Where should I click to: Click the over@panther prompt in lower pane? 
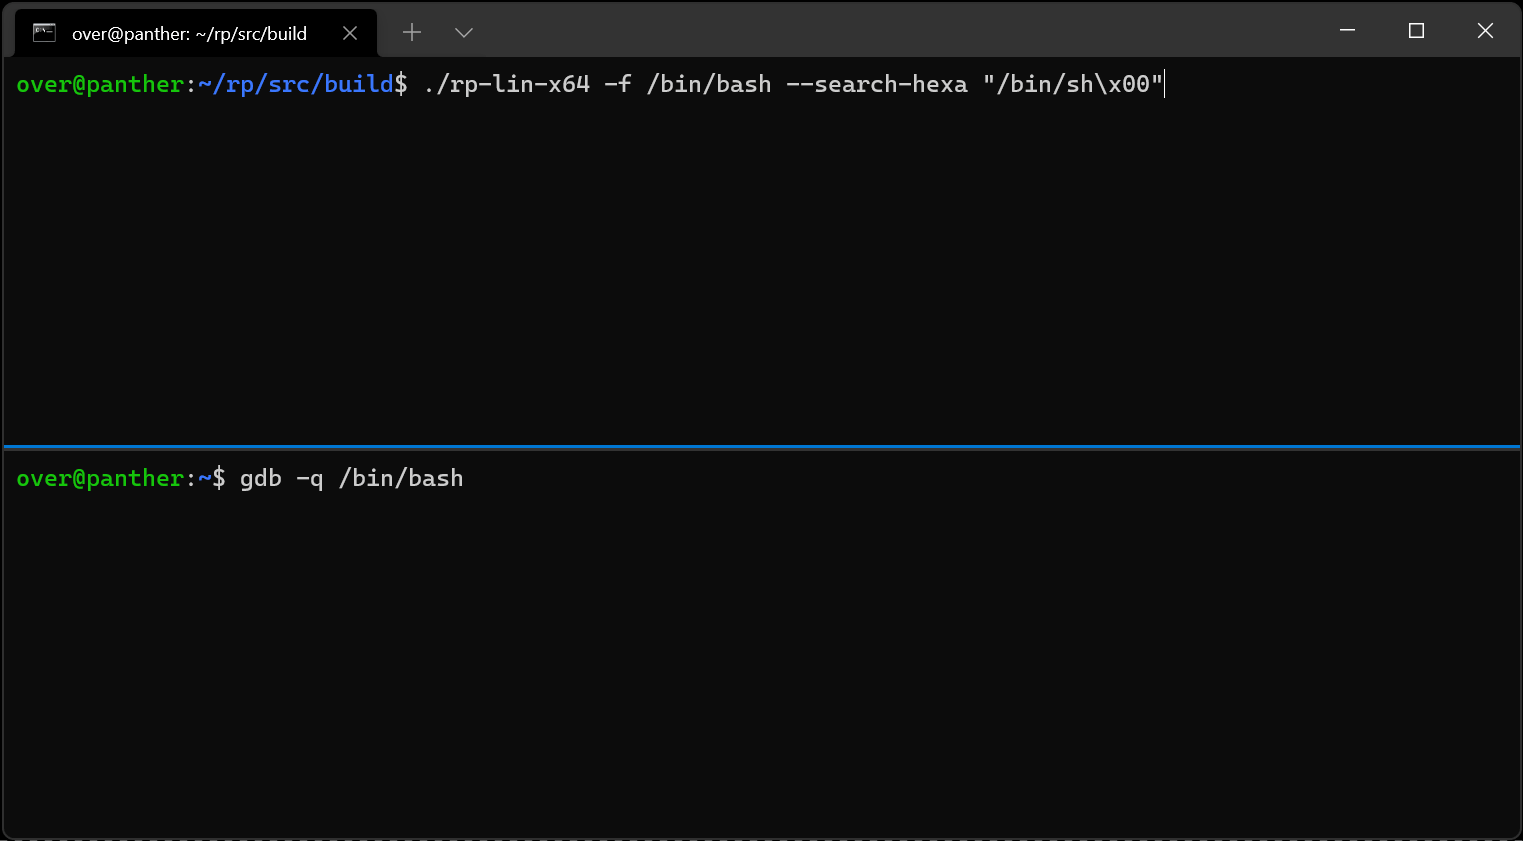tap(100, 478)
